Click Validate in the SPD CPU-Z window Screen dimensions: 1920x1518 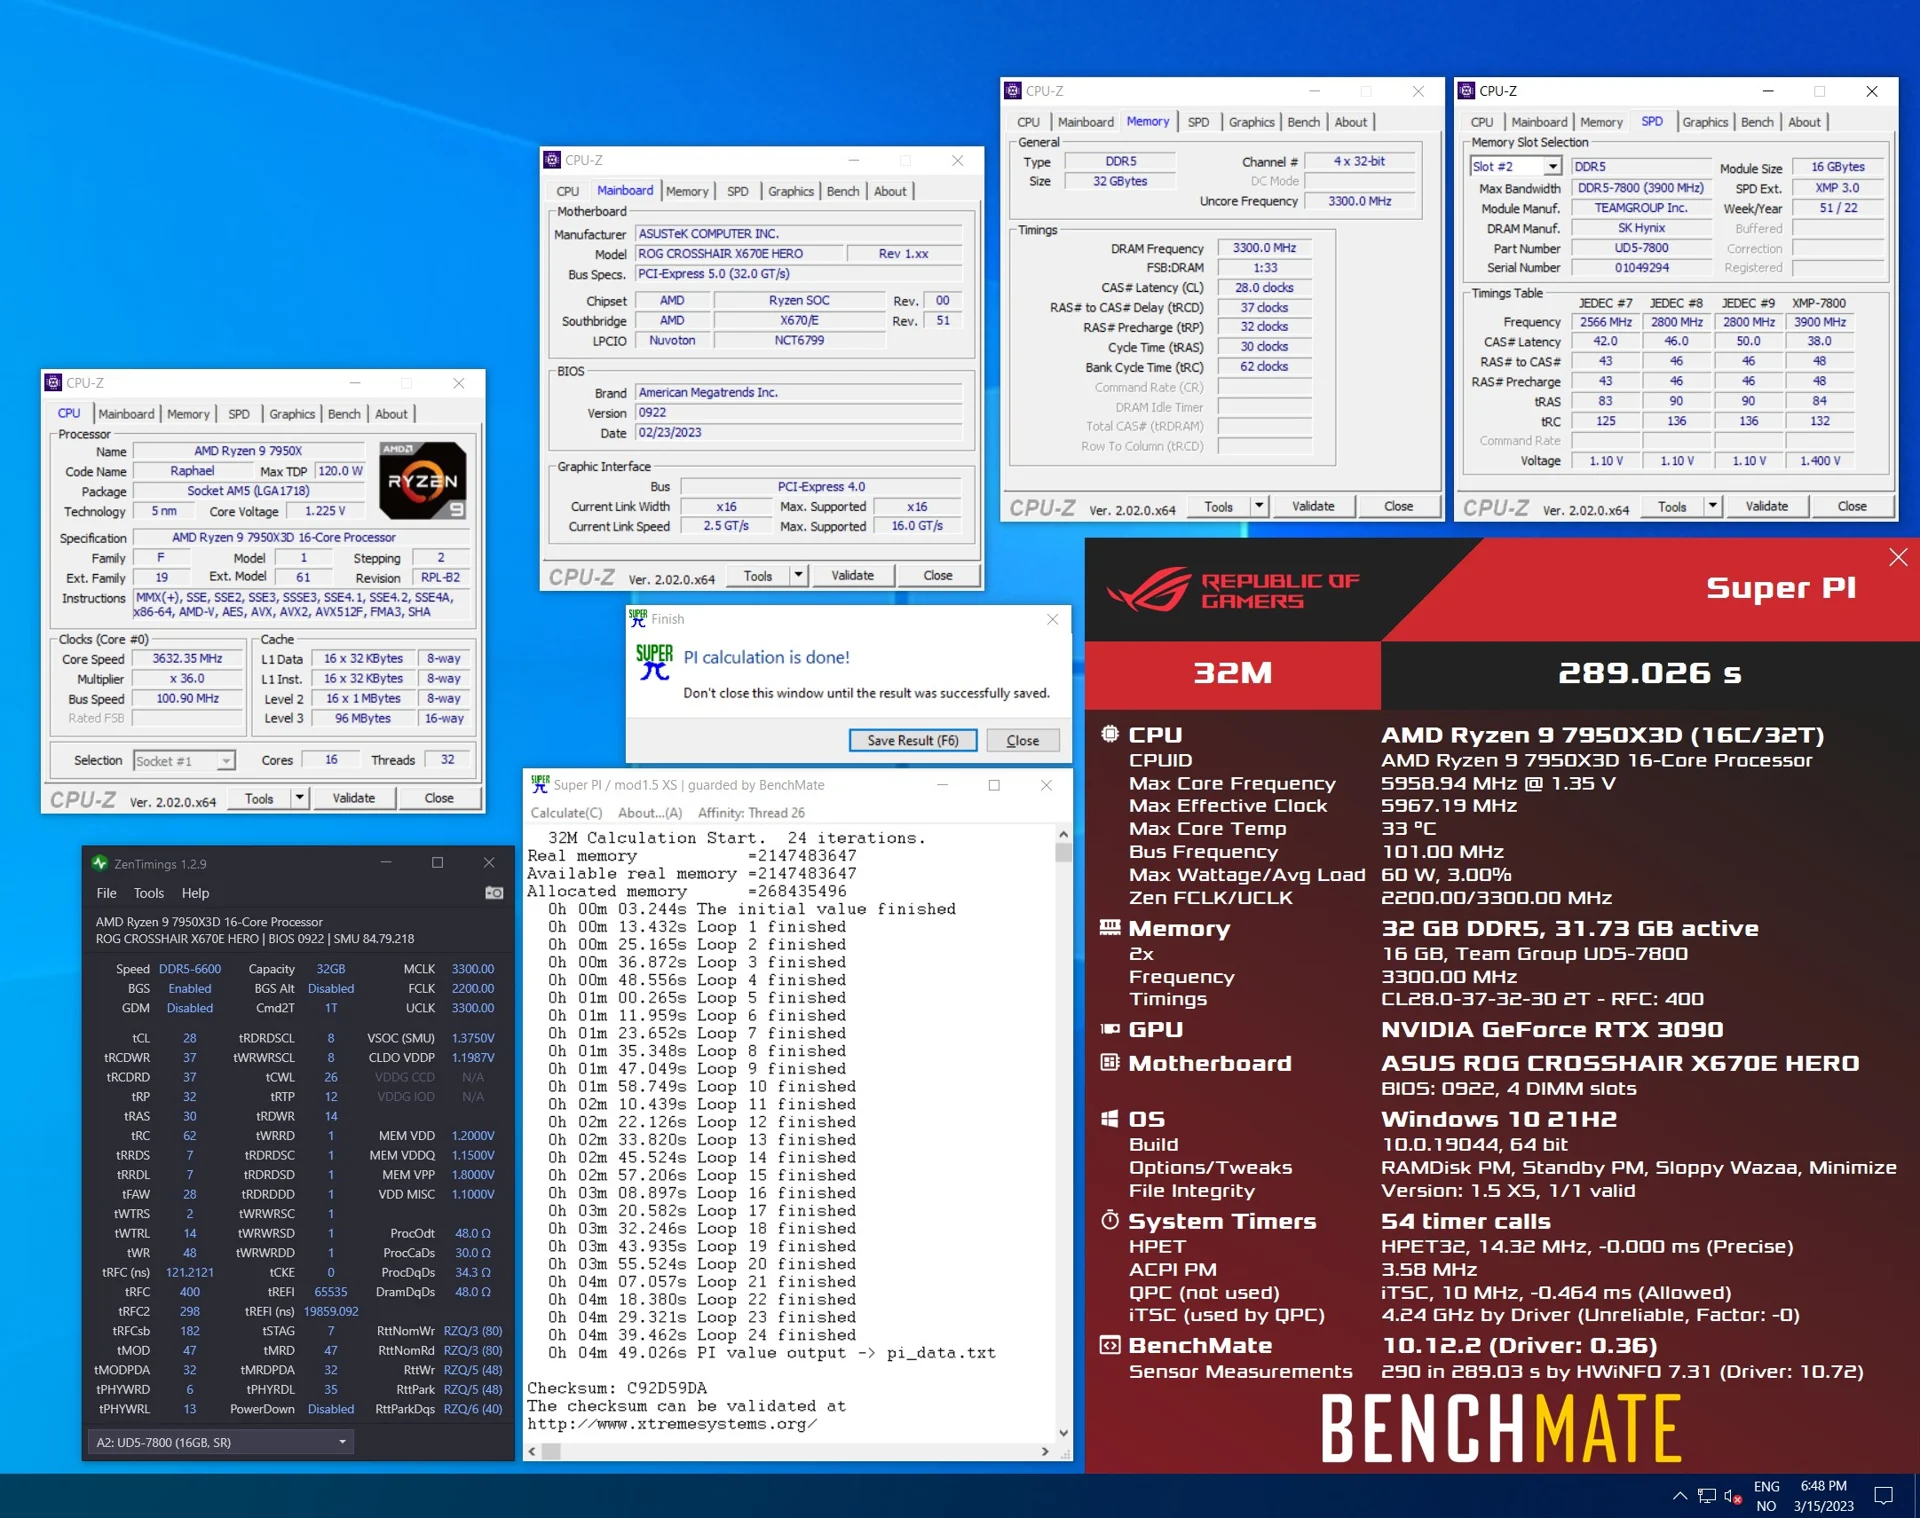(1766, 506)
